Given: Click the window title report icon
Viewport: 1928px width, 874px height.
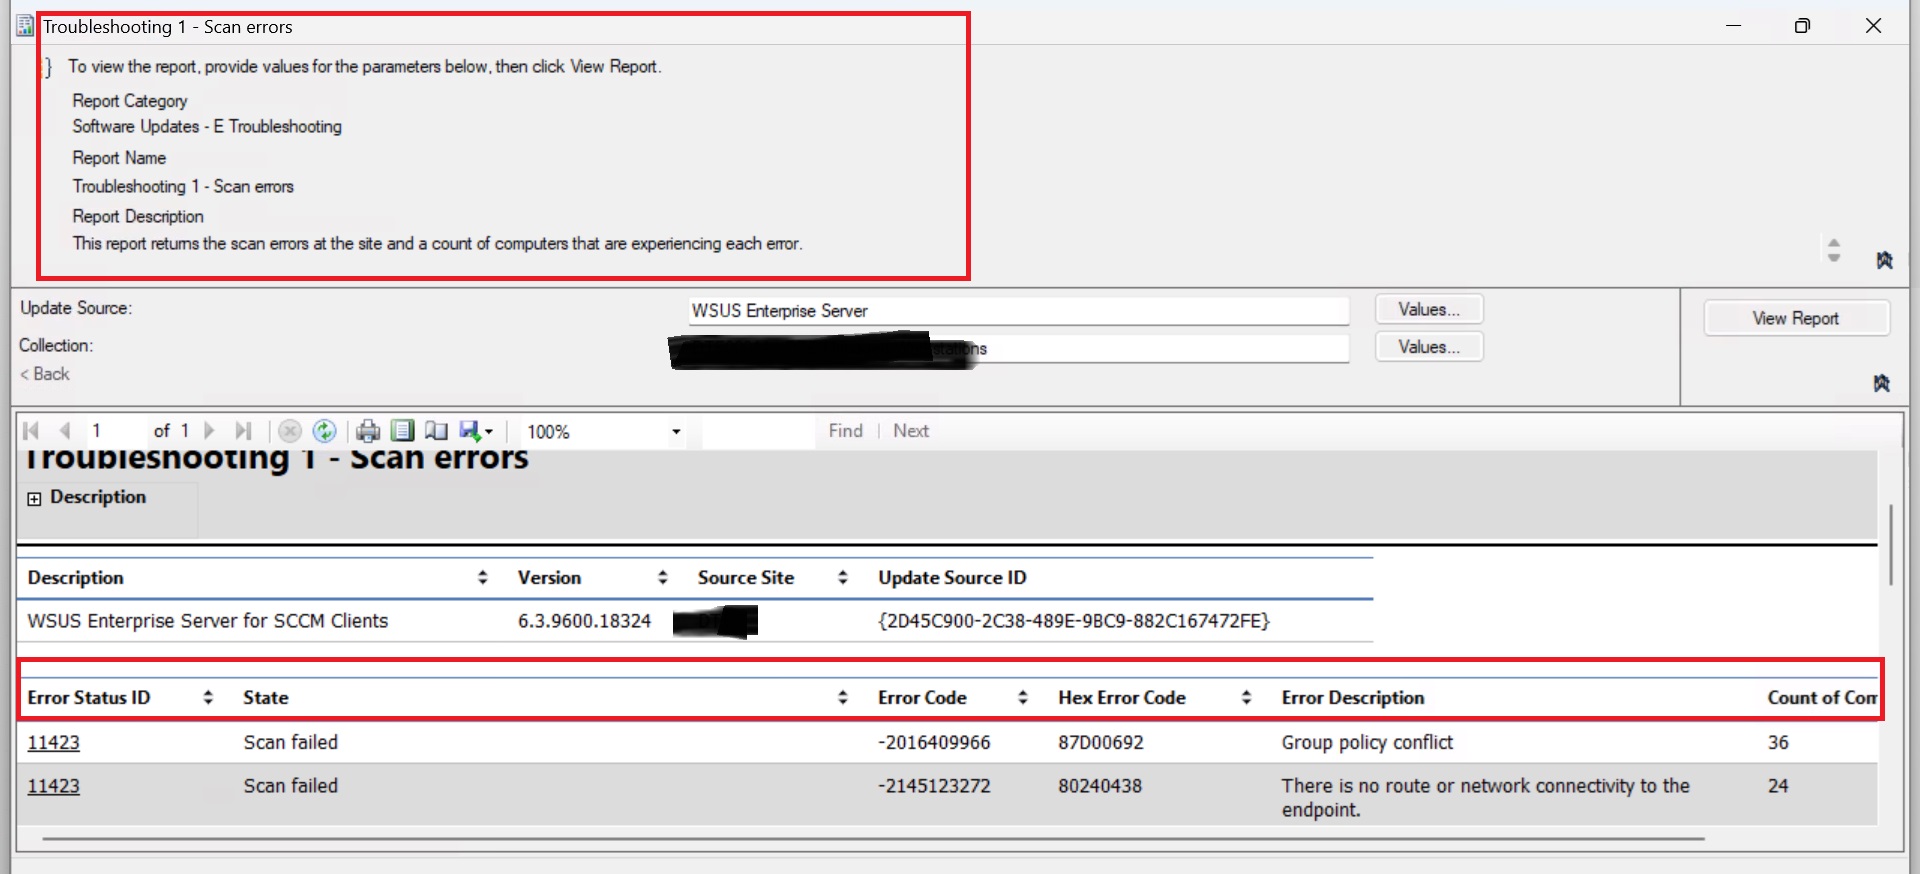Looking at the screenshot, I should pos(26,26).
